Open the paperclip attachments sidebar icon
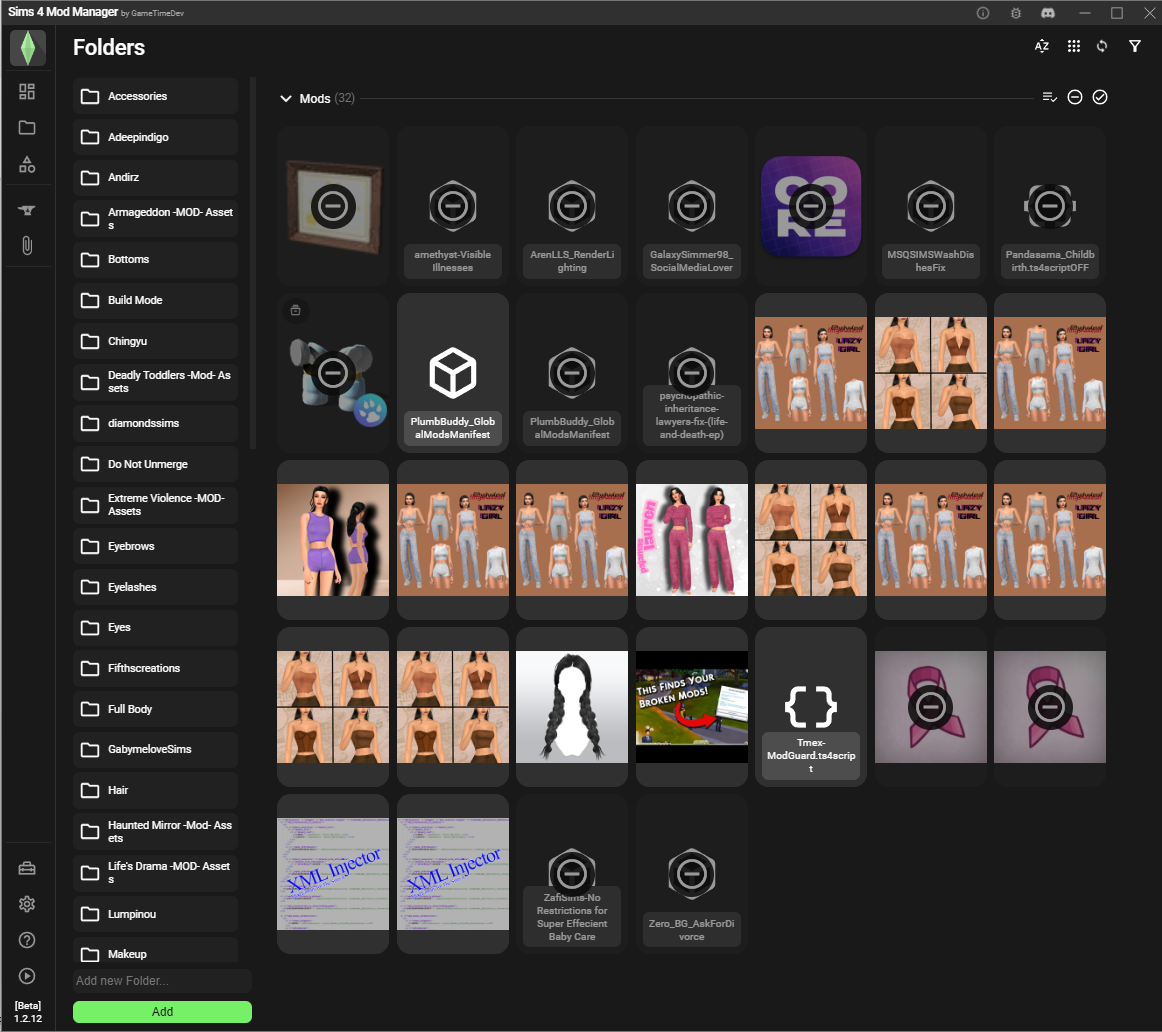Screen dimensions: 1162x1032 pyautogui.click(x=27, y=246)
